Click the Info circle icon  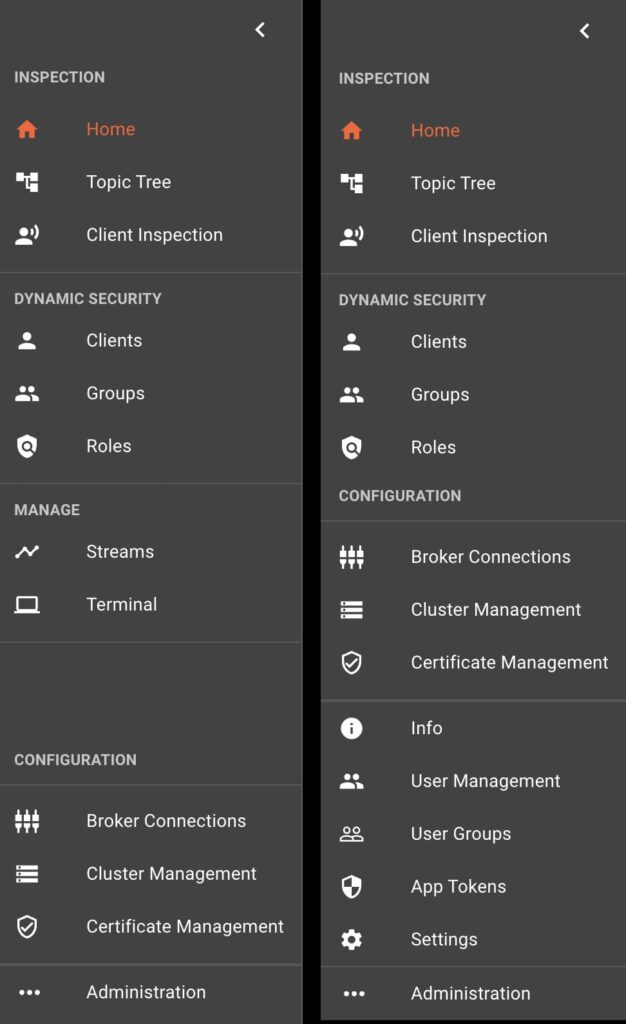click(x=351, y=728)
